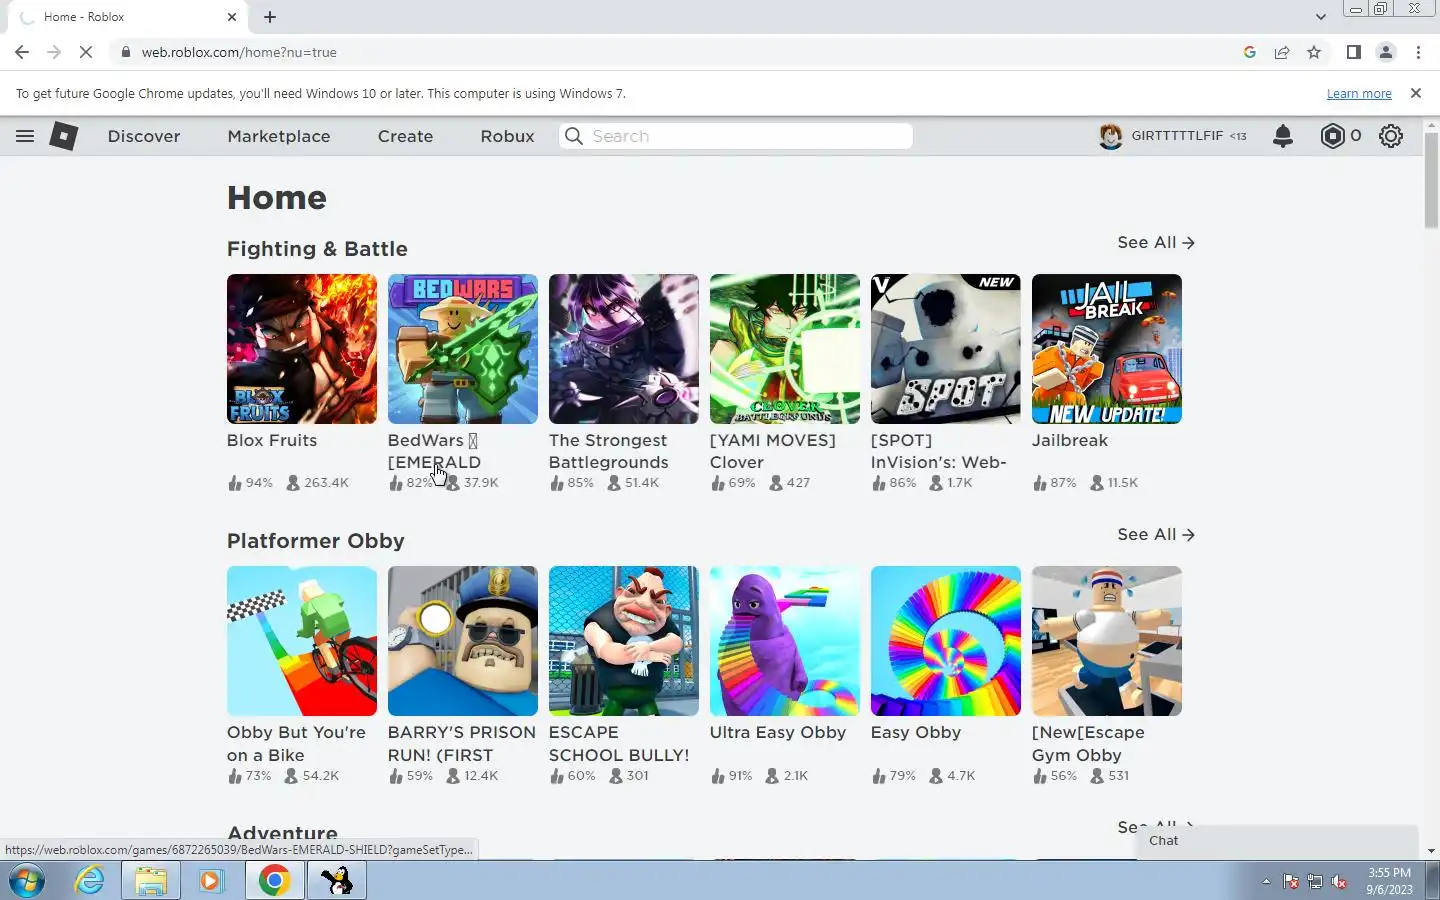Viewport: 1440px width, 900px height.
Task: Click the Google icon in address bar
Action: click(x=1250, y=52)
